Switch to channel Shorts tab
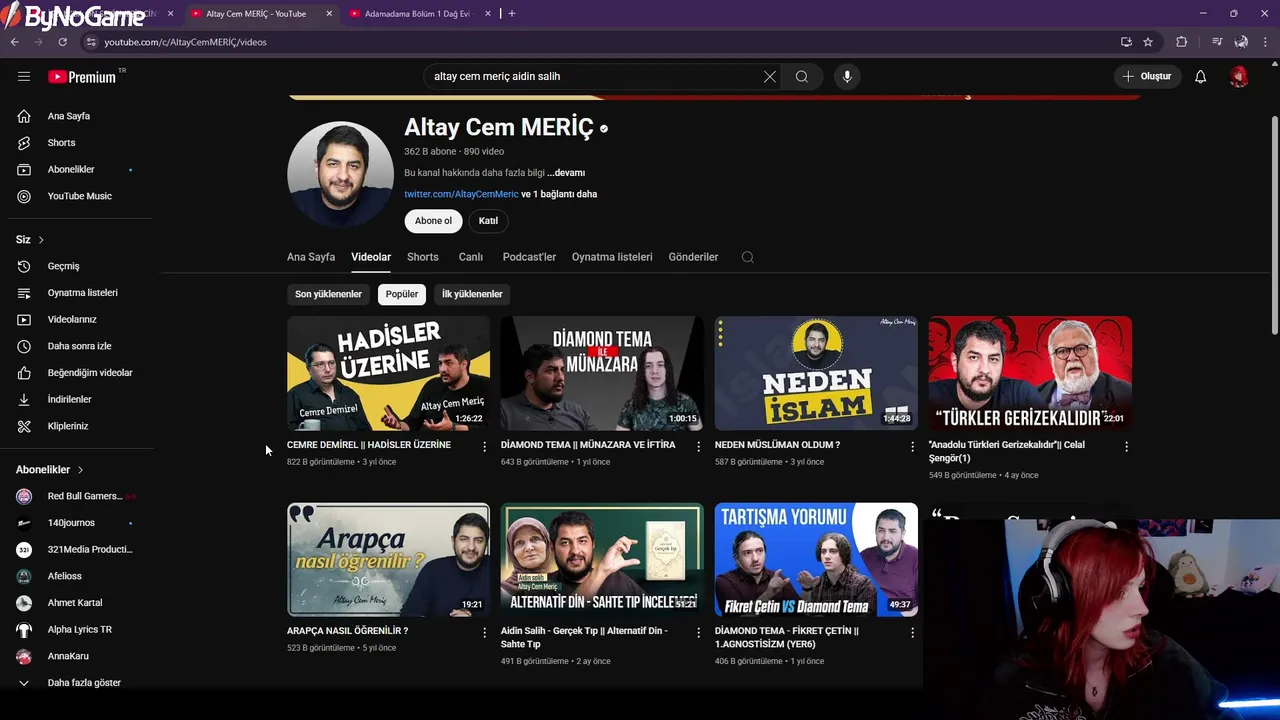 click(x=423, y=257)
